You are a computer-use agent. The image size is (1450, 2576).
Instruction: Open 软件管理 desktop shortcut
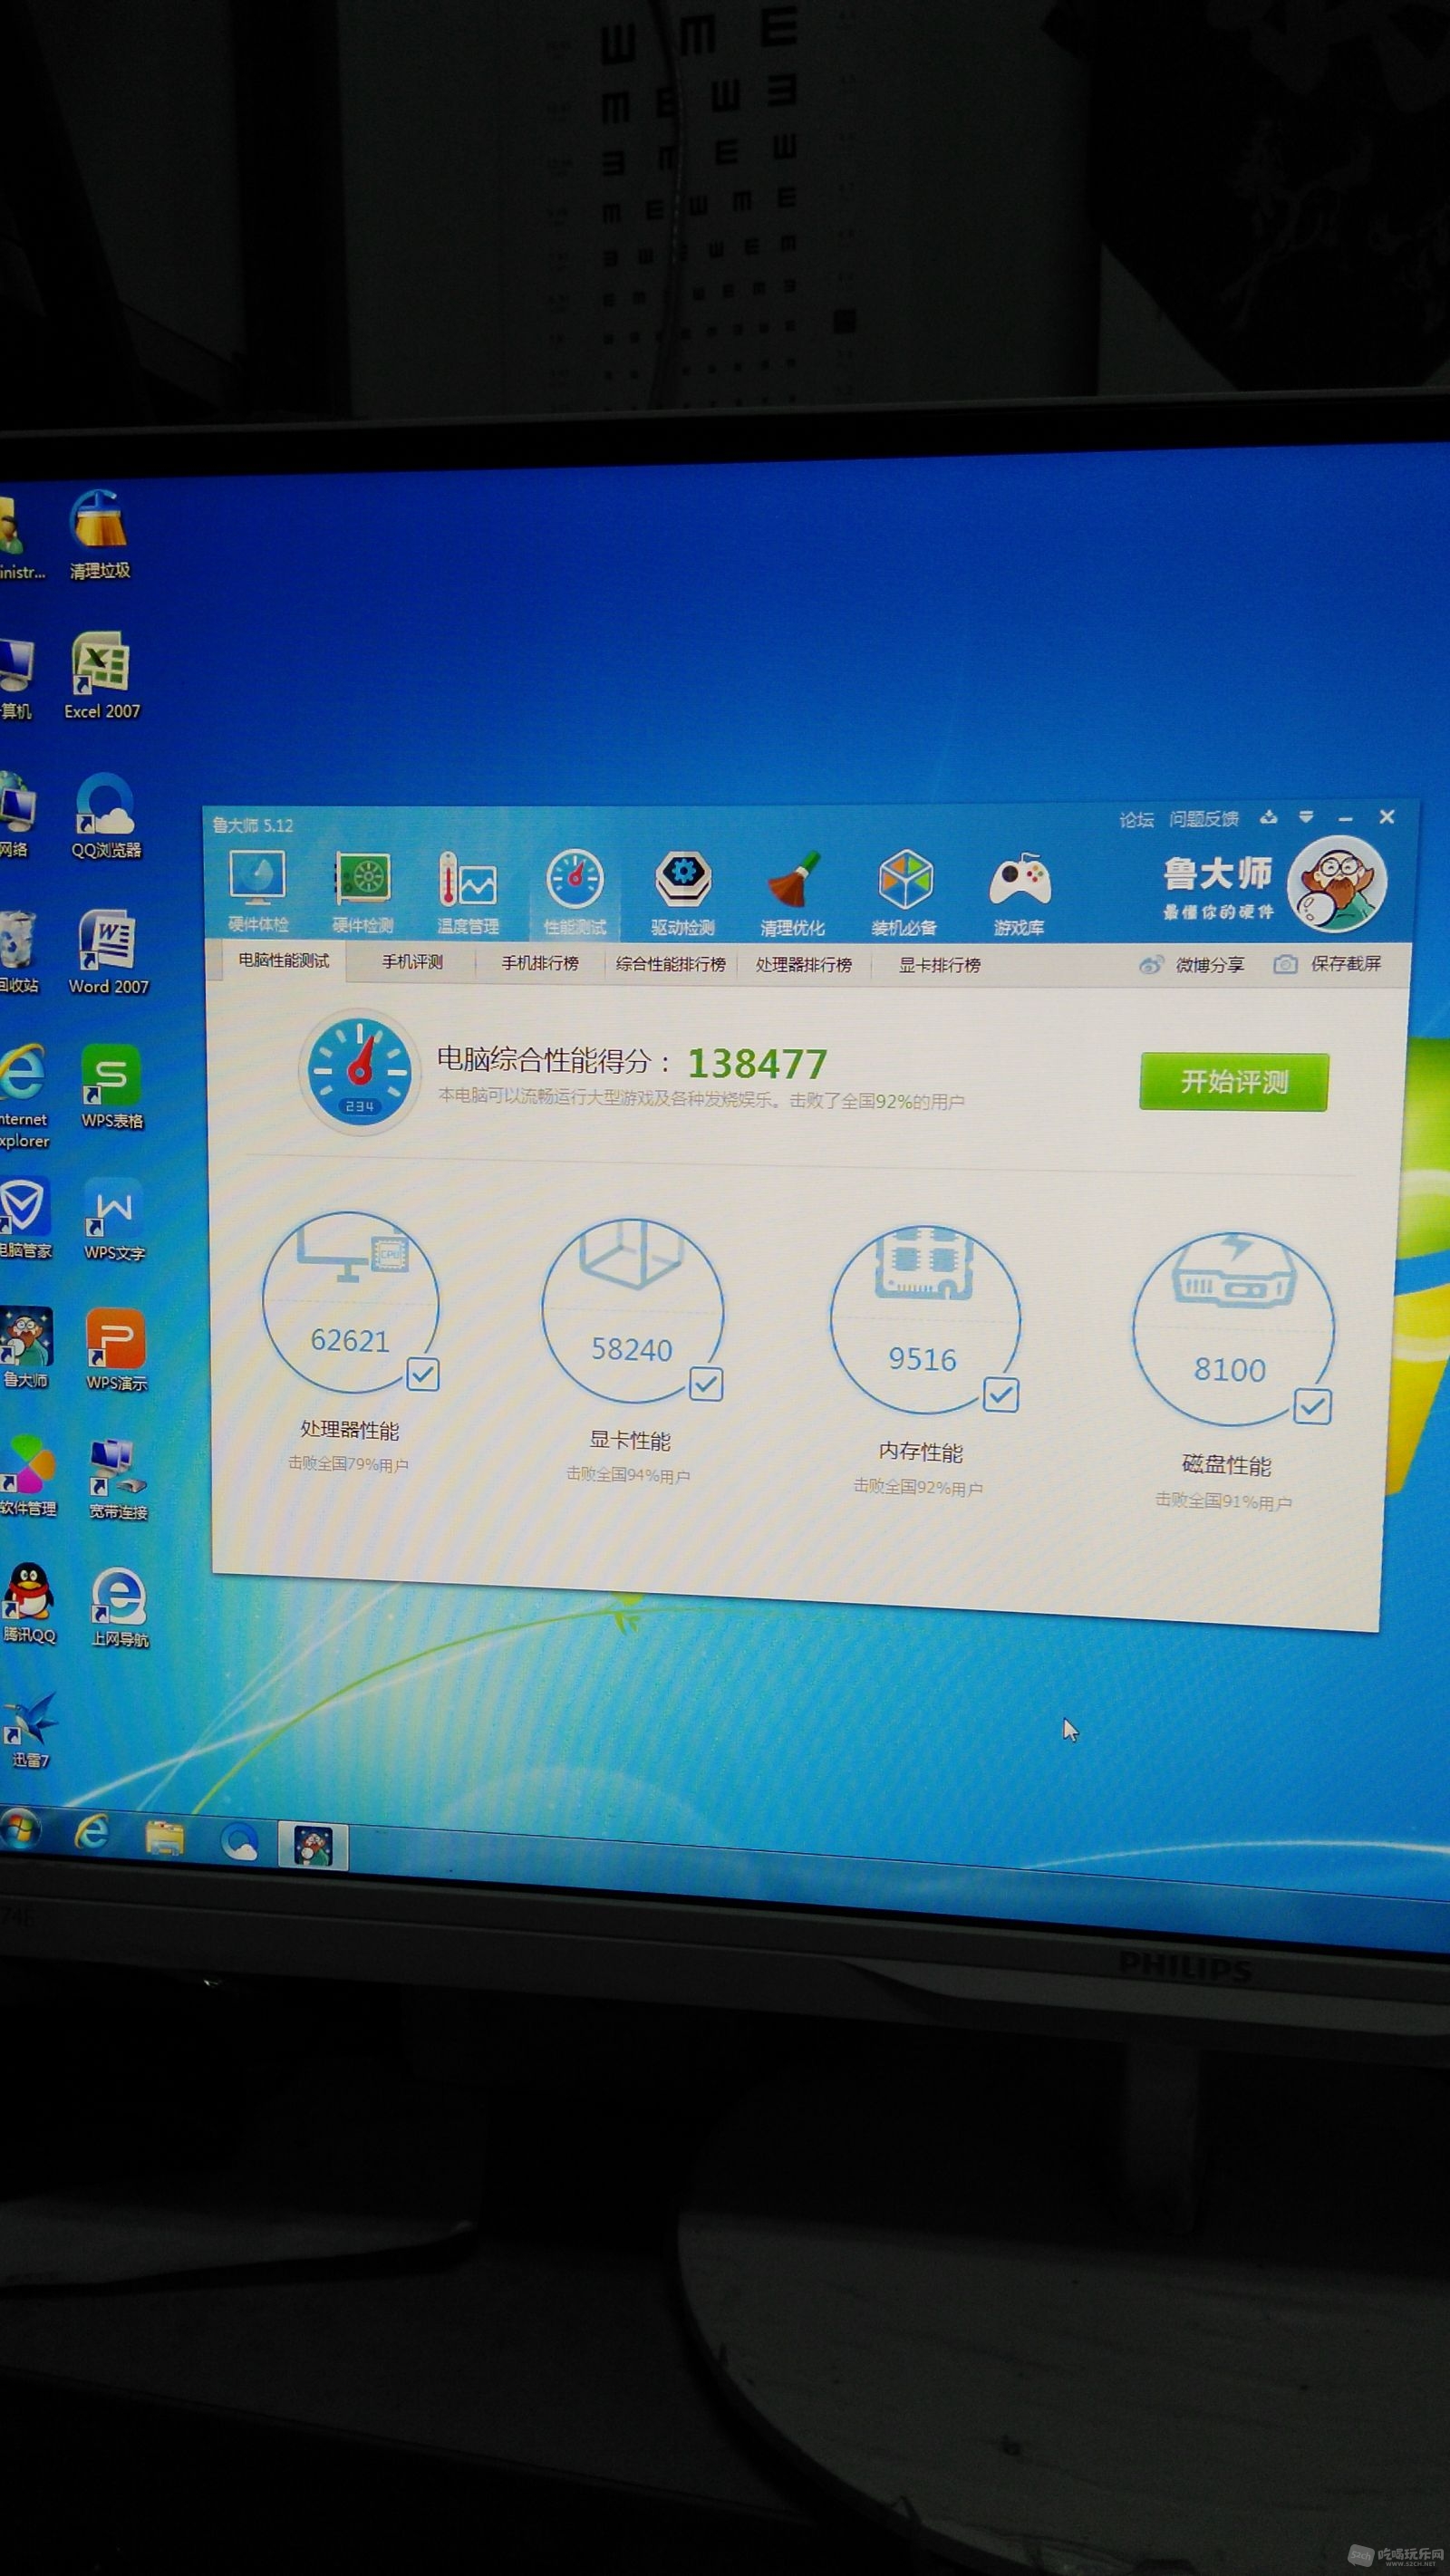click(x=27, y=1476)
